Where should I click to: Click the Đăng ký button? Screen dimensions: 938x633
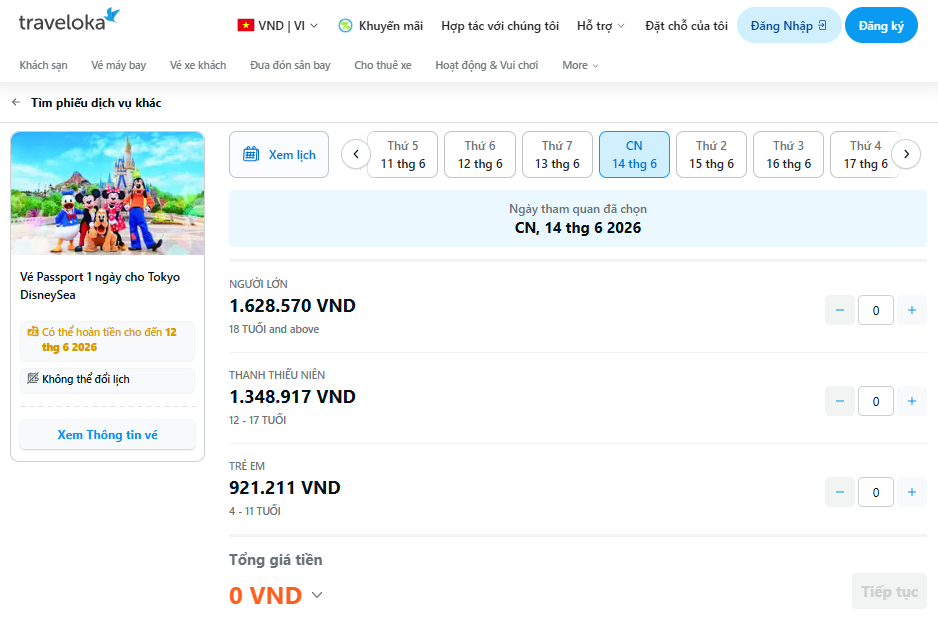pyautogui.click(x=881, y=25)
